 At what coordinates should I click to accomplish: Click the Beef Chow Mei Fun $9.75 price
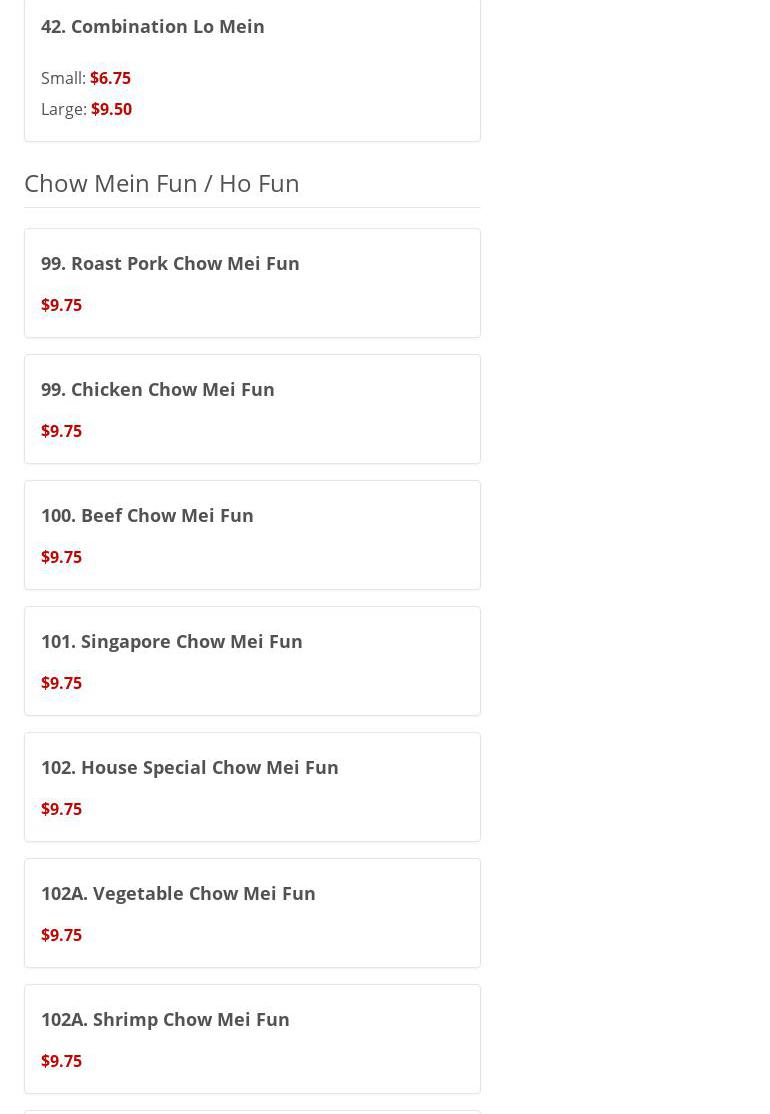coord(61,557)
